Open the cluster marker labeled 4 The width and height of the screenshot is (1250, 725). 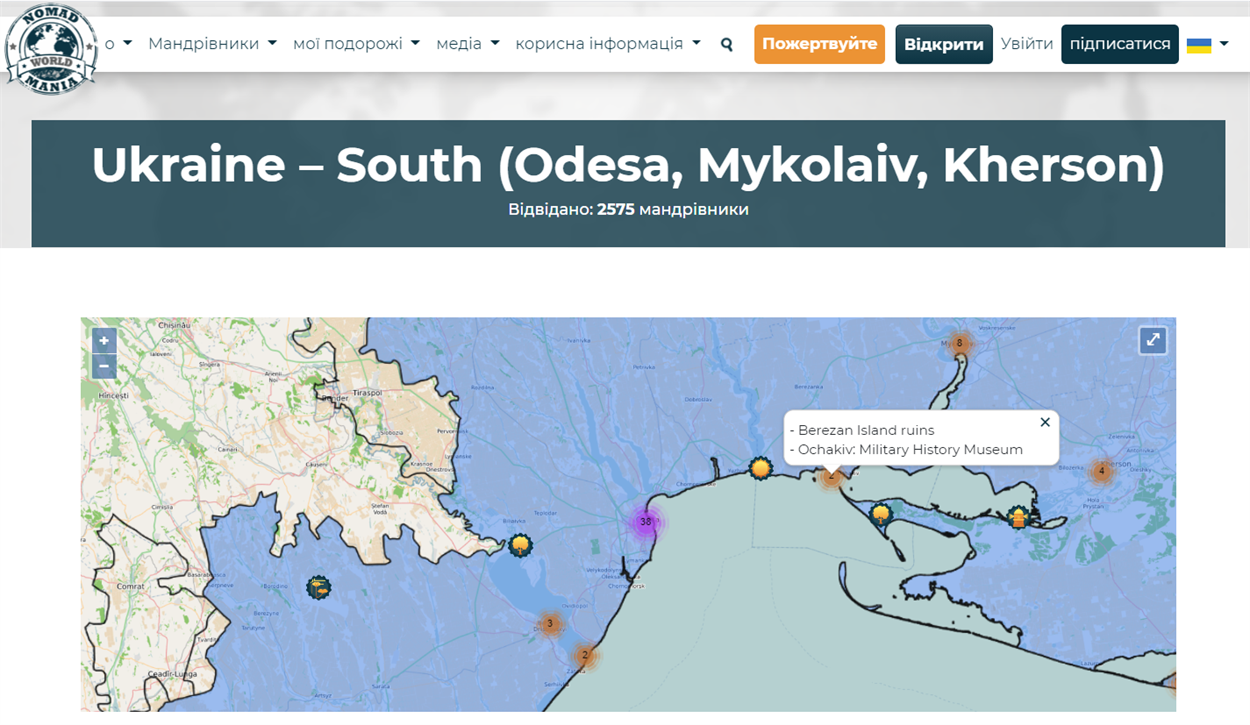pos(1101,471)
